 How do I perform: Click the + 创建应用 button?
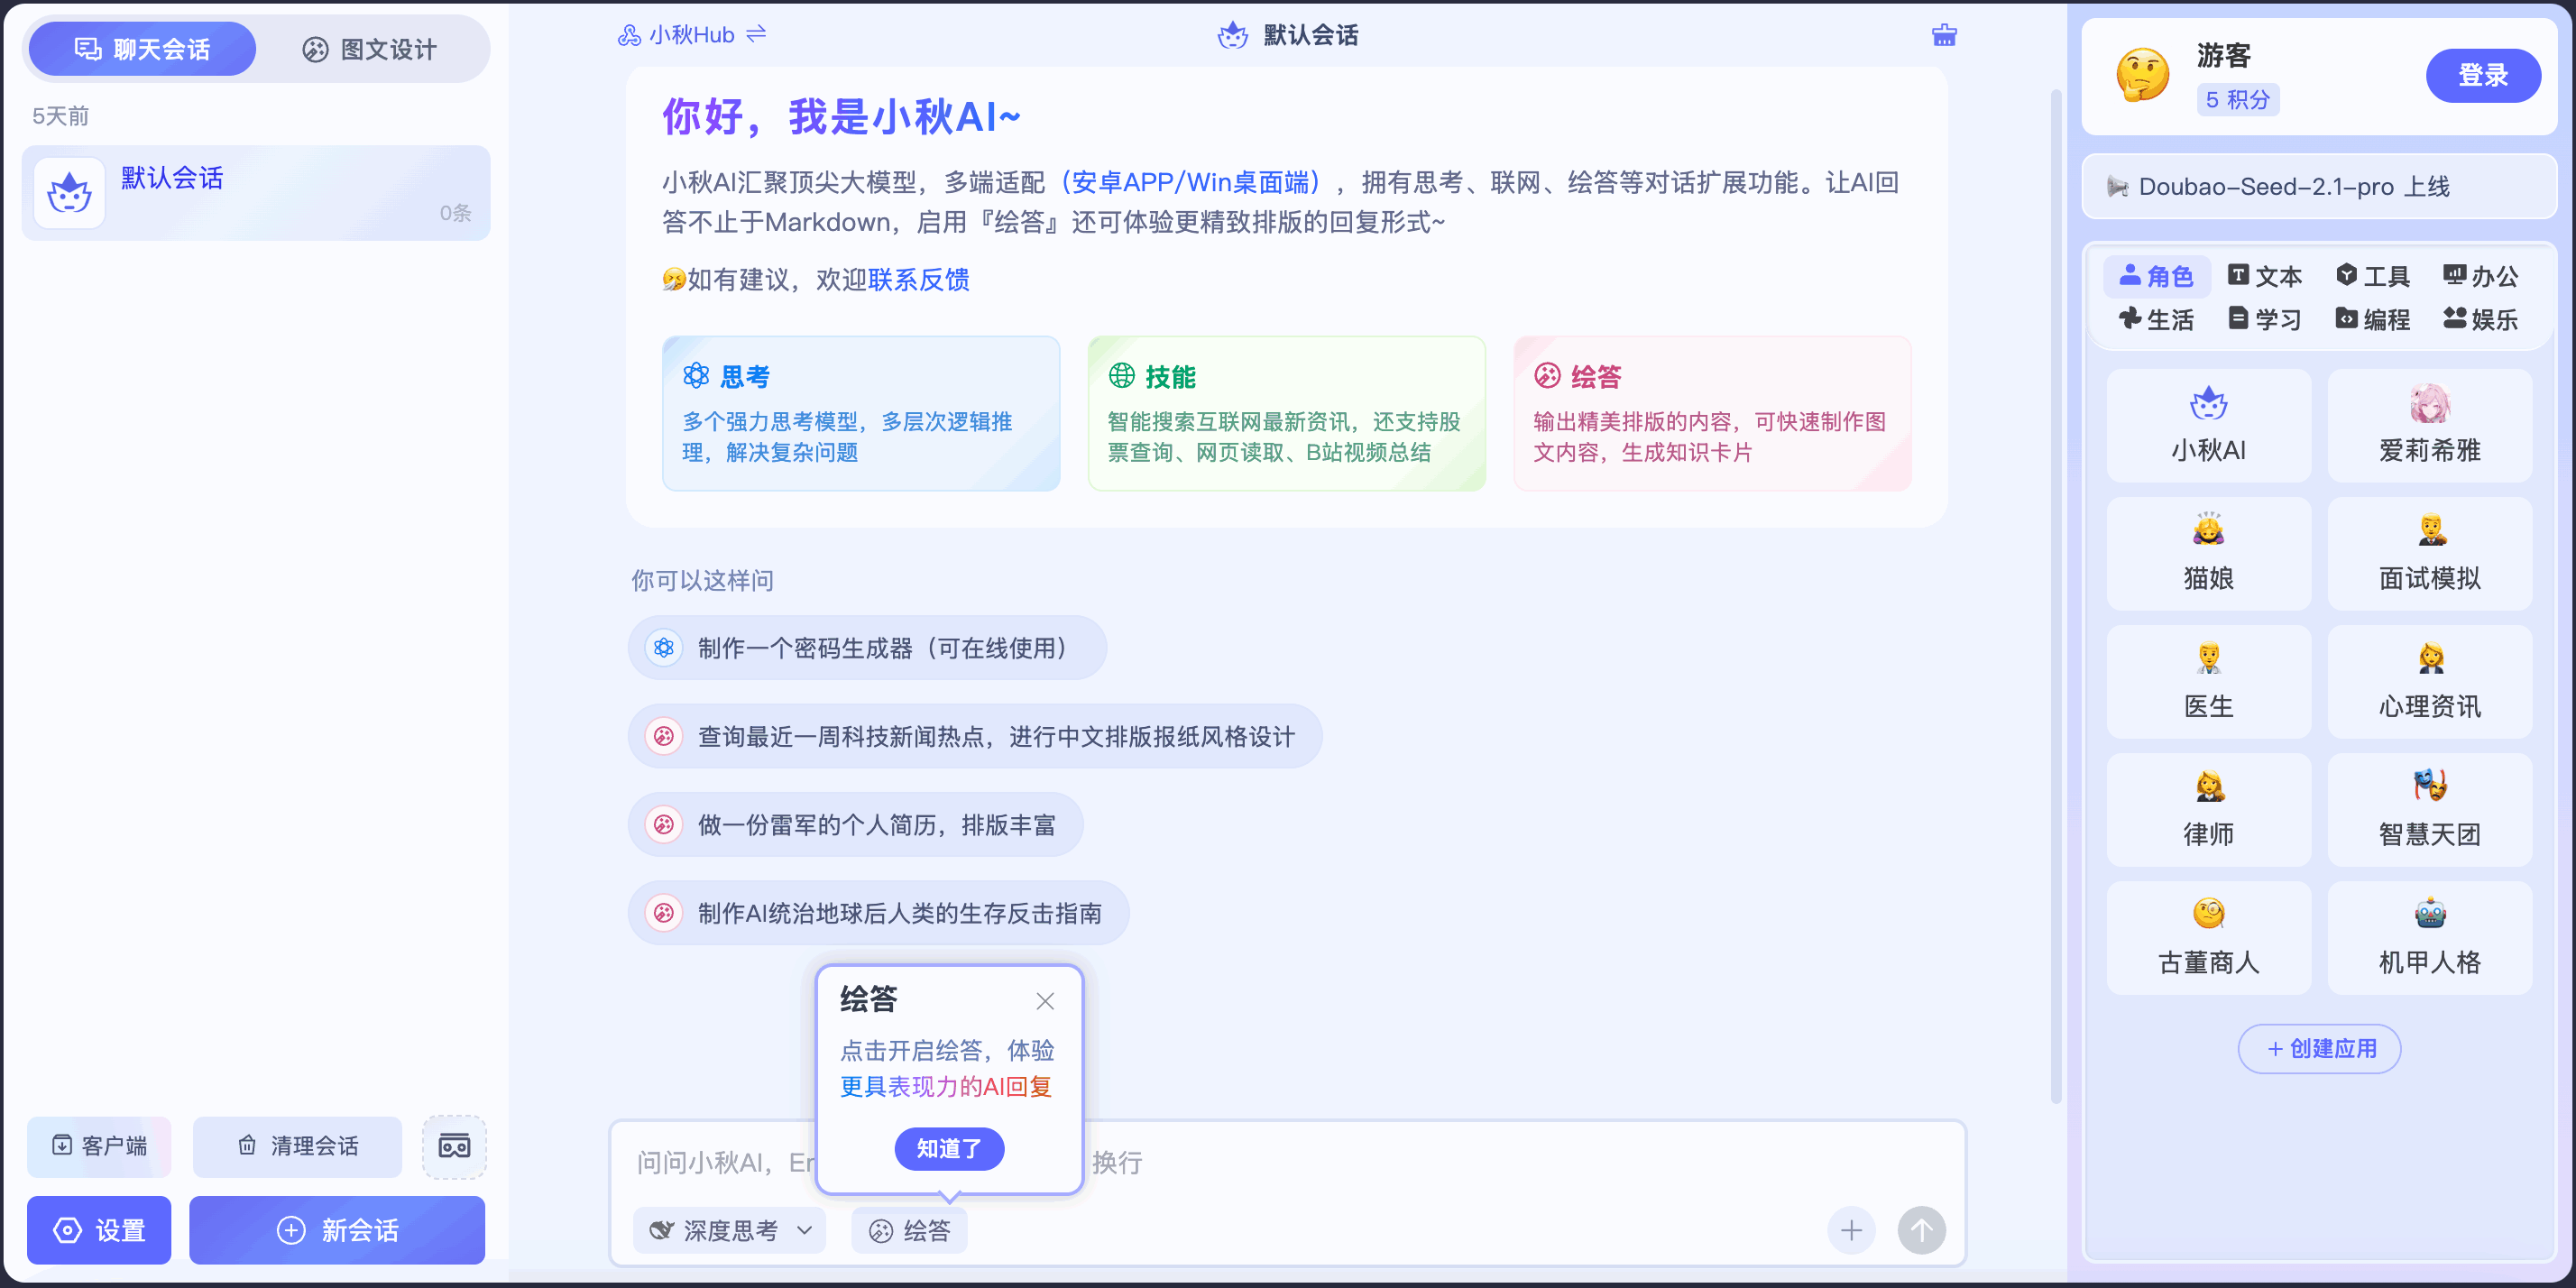point(2319,1048)
